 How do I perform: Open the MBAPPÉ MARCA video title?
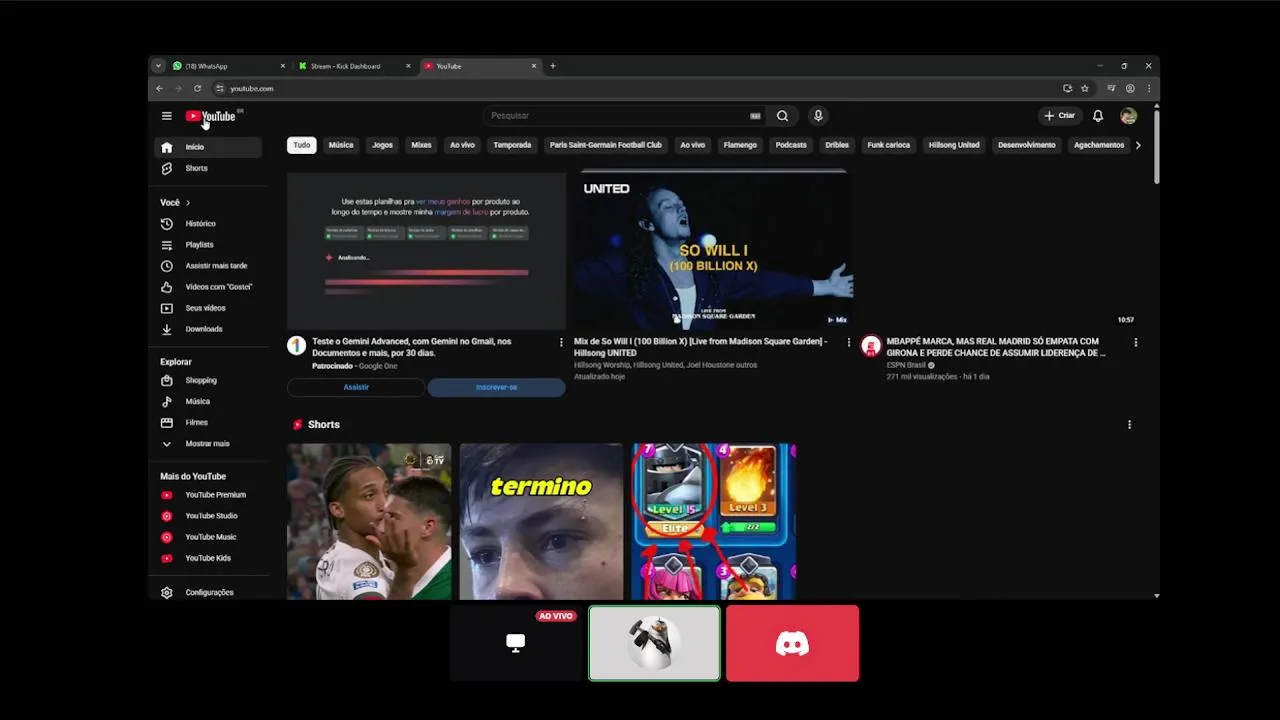click(x=996, y=347)
